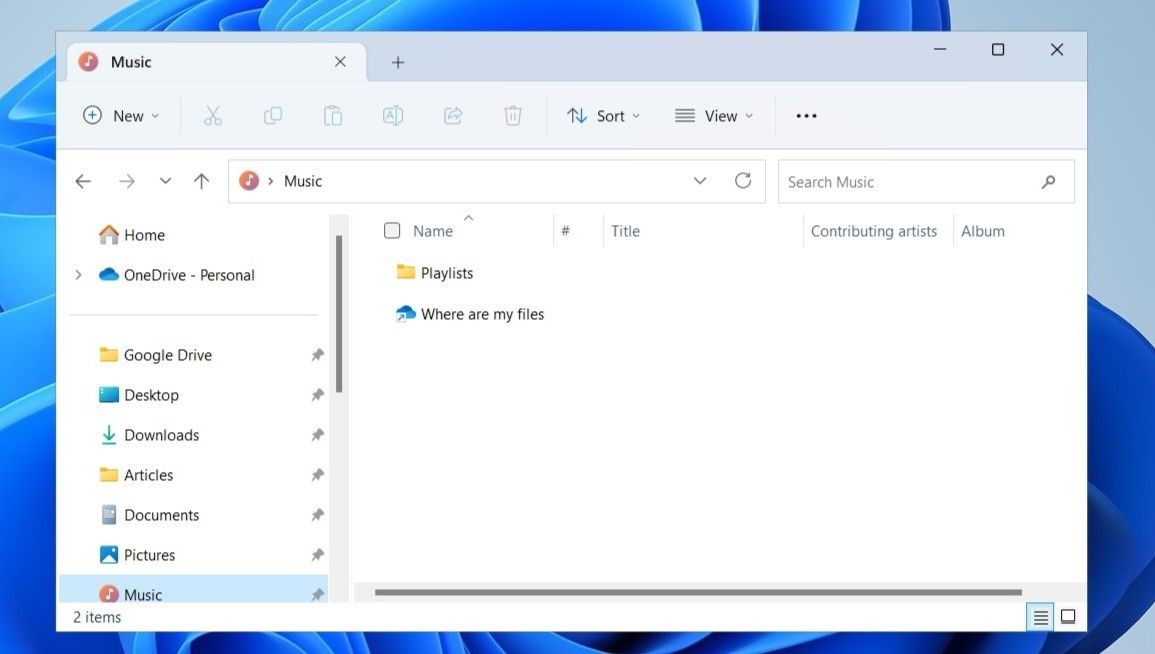Screen dimensions: 1155x654
Task: Click the 2 items status text
Action: (x=96, y=617)
